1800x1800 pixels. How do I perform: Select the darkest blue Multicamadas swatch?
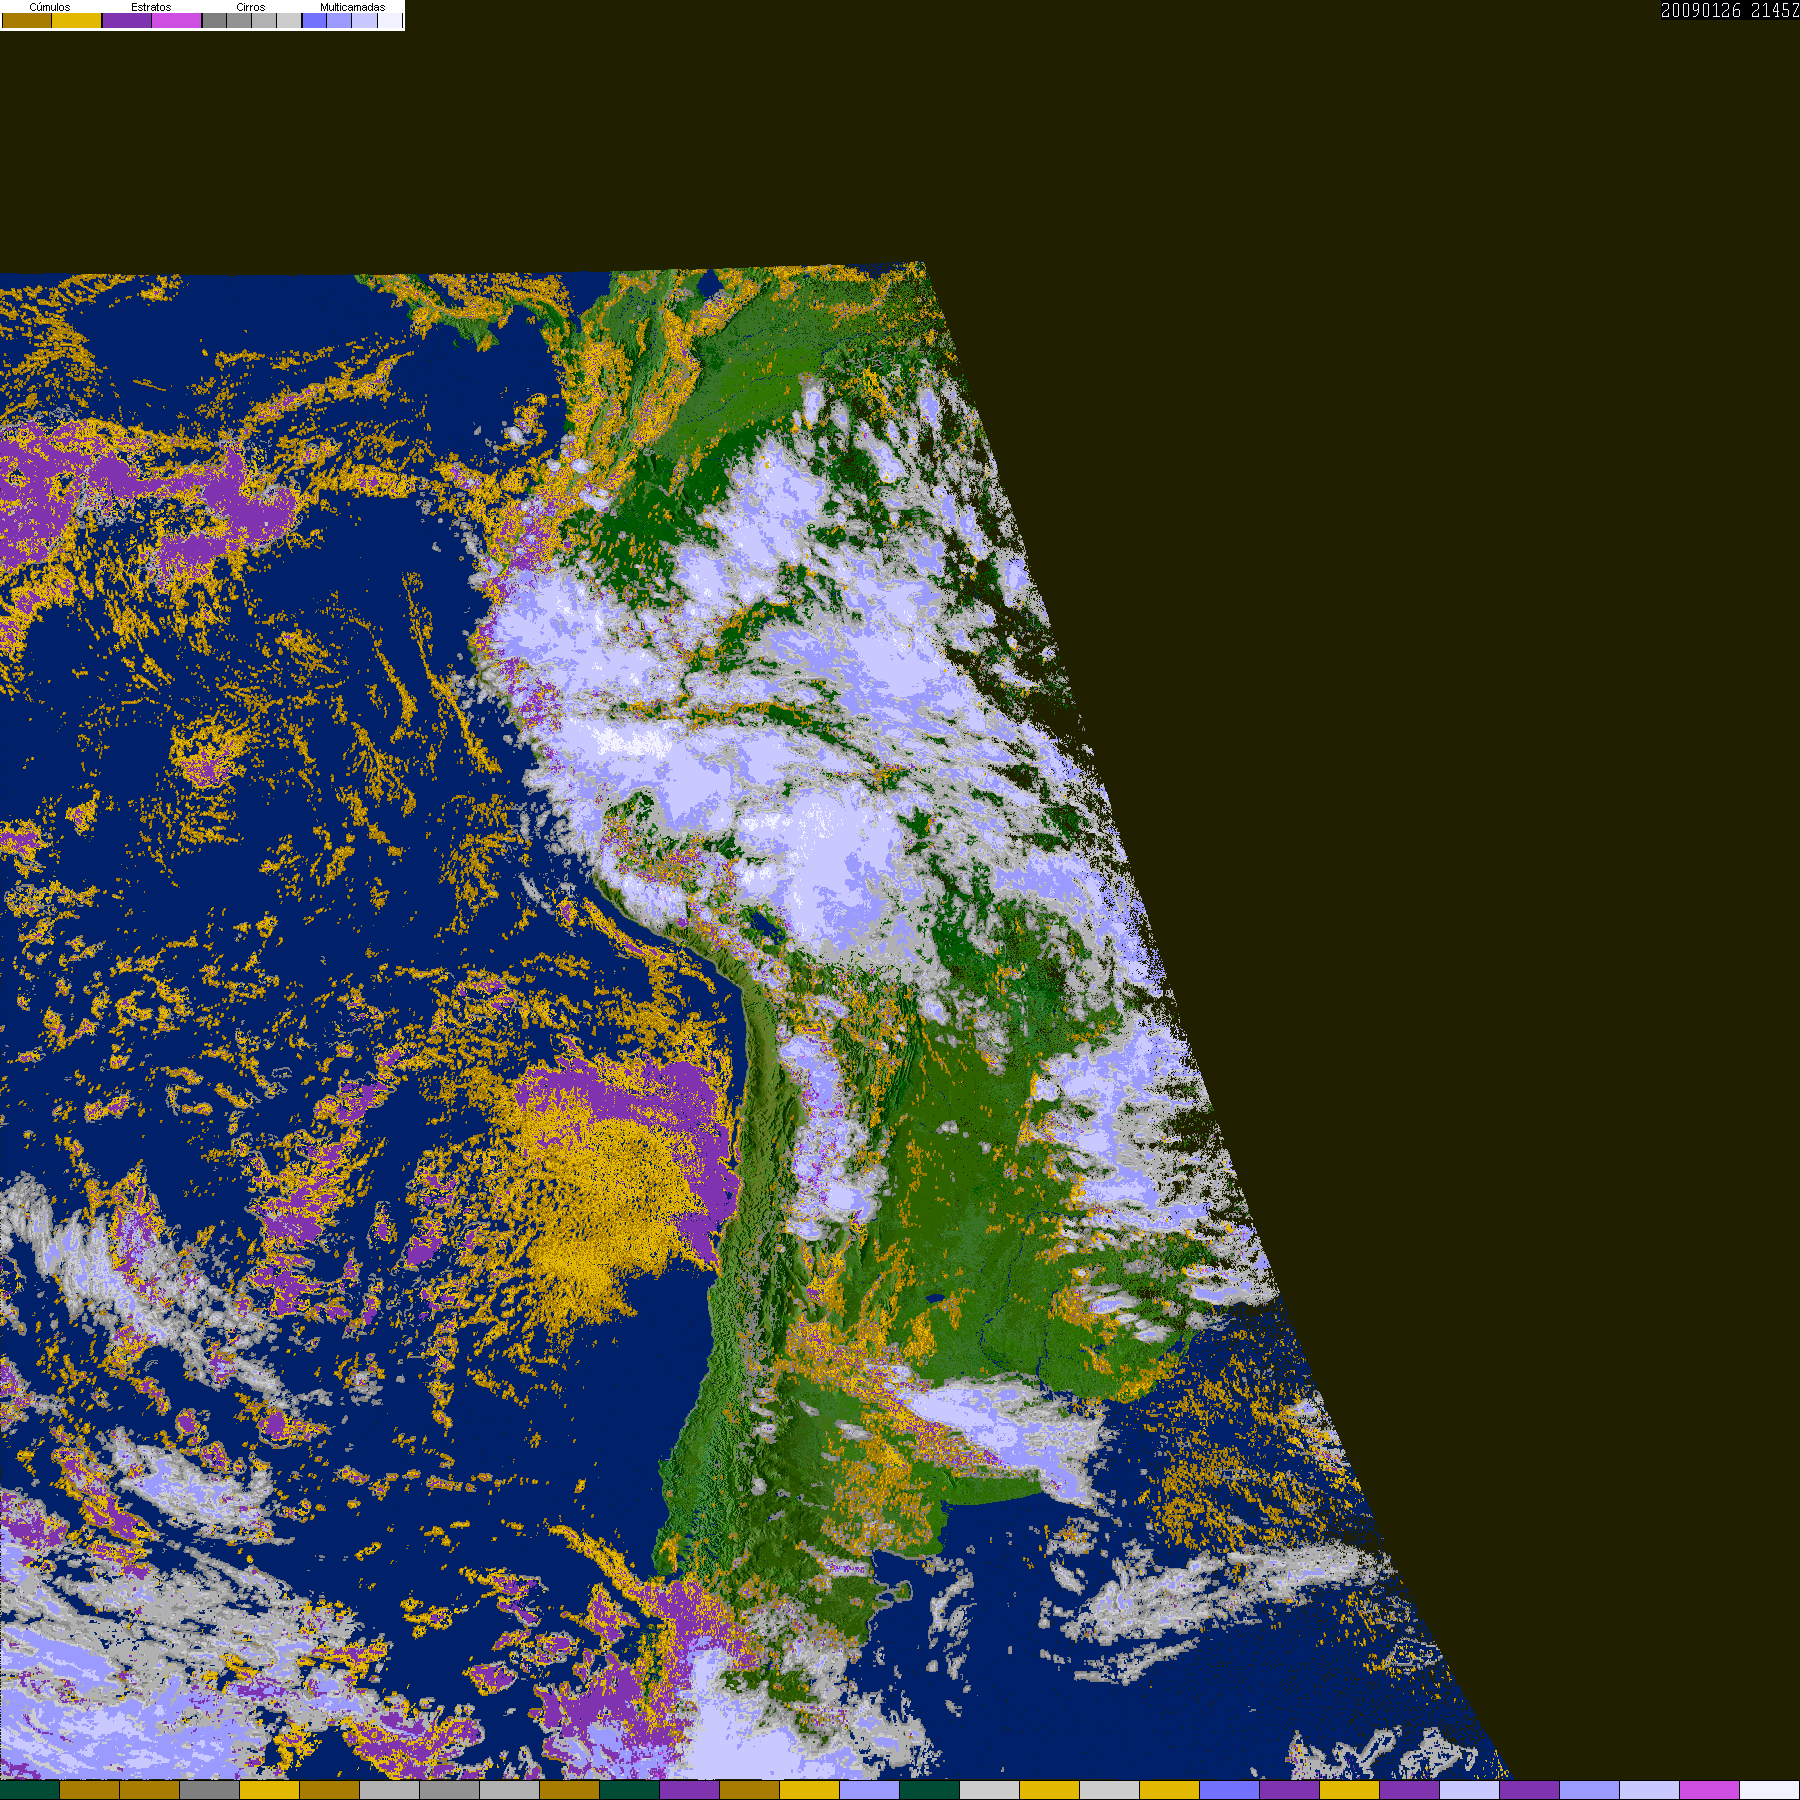[x=315, y=20]
